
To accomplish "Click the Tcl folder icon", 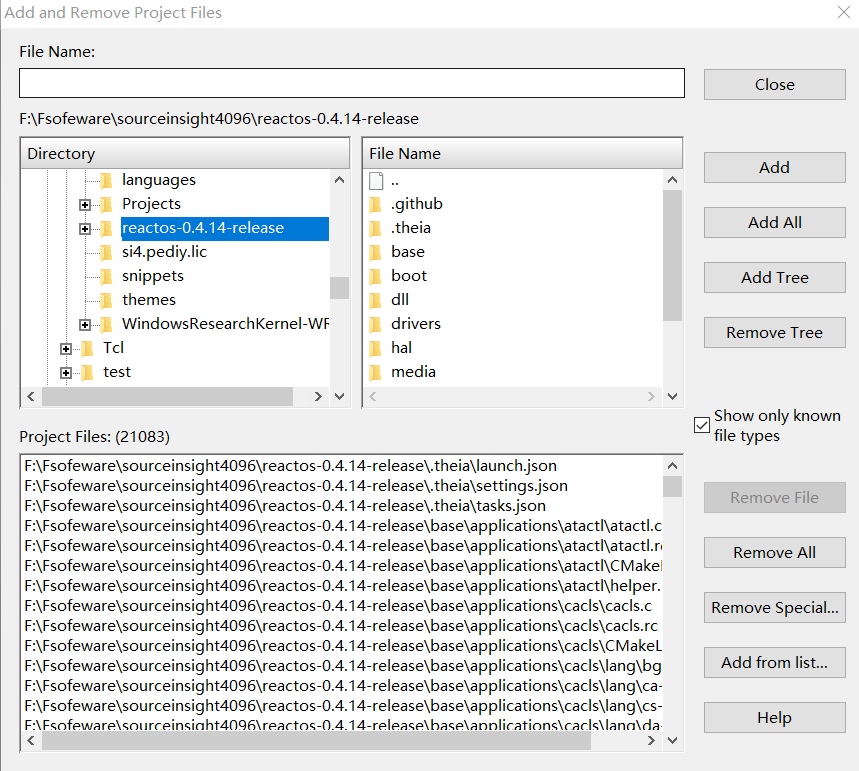I will [87, 349].
